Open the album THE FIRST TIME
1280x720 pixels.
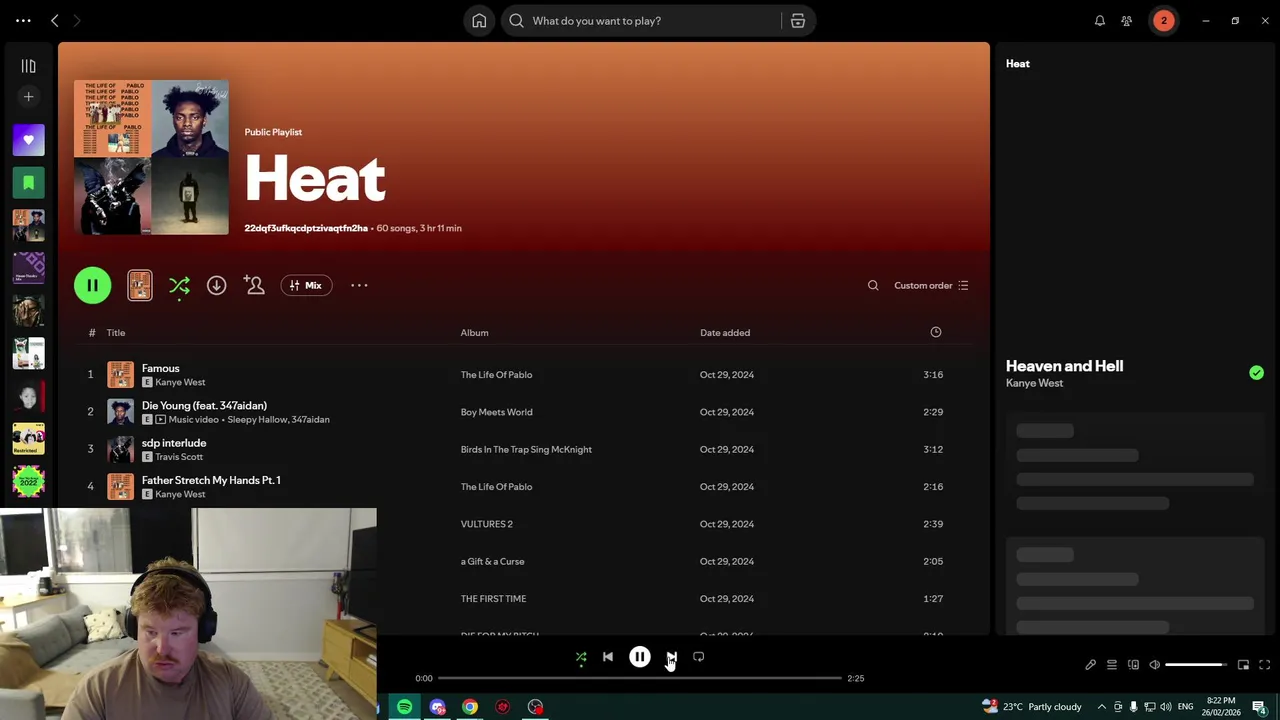pyautogui.click(x=493, y=599)
